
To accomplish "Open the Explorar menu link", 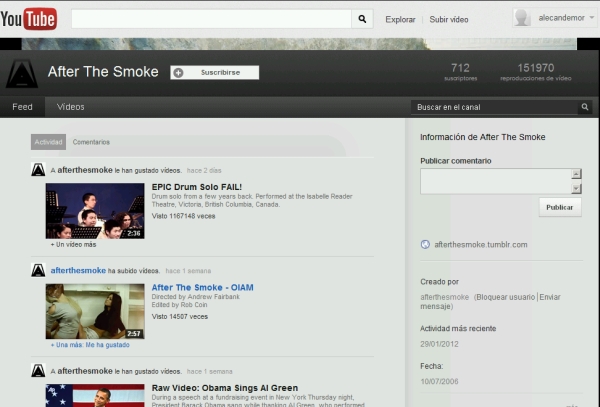I will (400, 20).
